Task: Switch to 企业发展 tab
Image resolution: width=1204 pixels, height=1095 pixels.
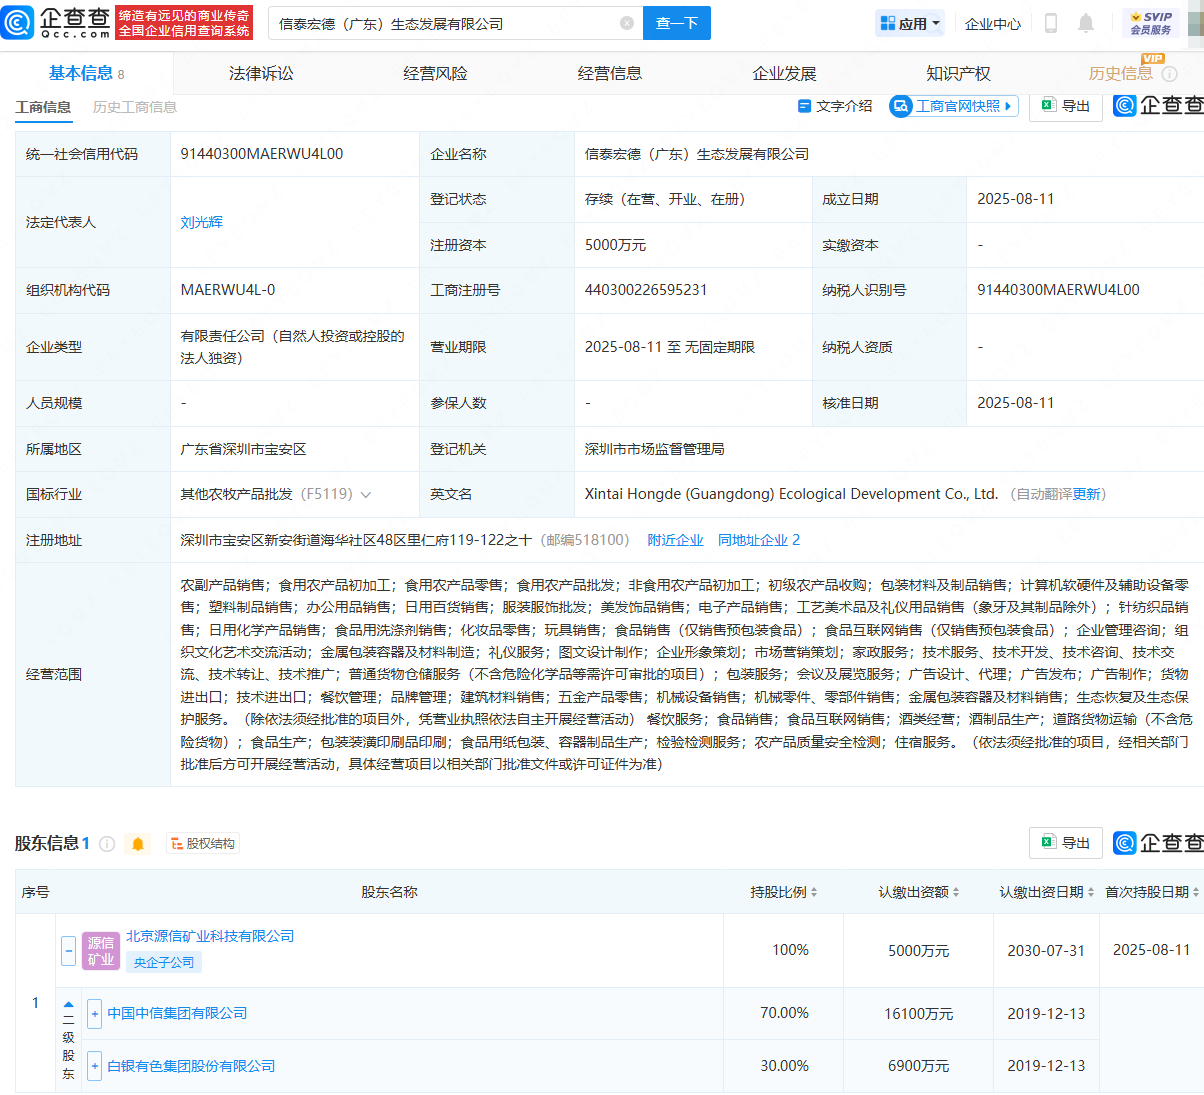Action: [784, 73]
